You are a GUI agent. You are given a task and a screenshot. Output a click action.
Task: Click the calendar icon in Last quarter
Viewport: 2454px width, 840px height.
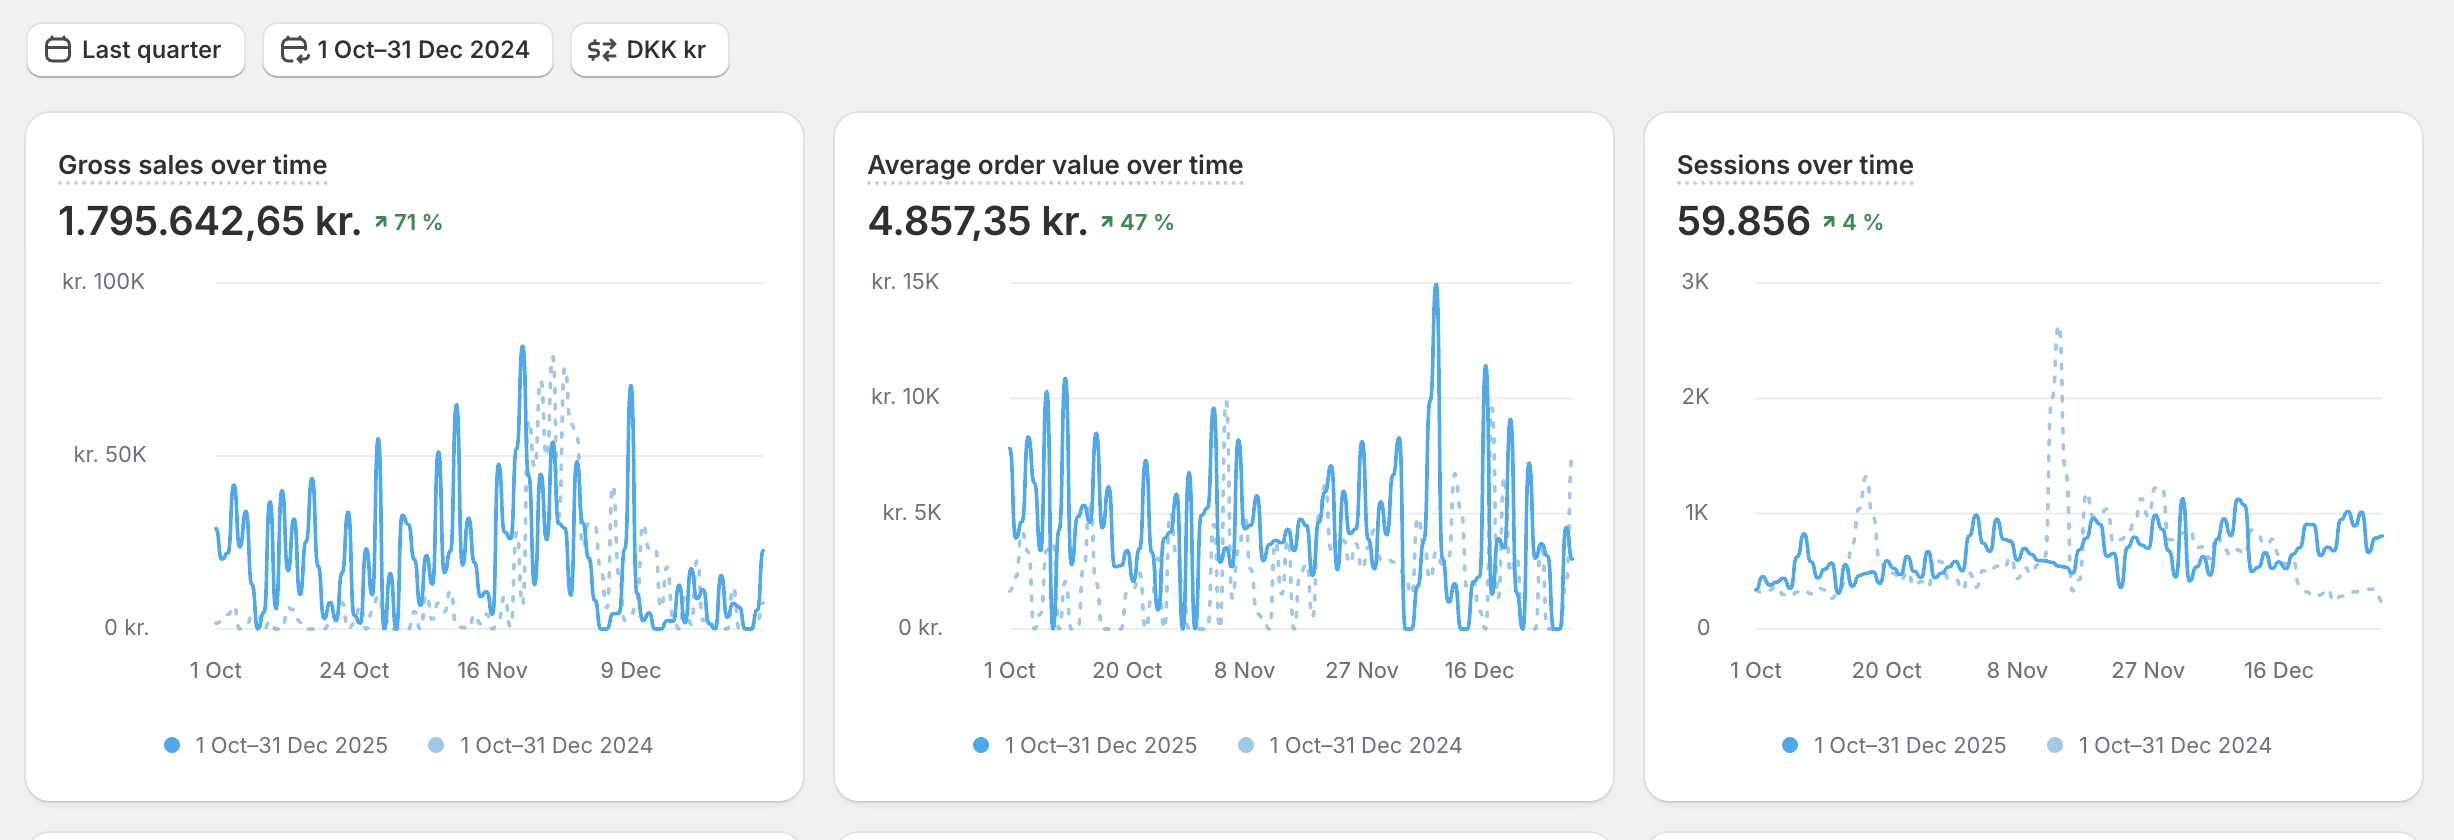tap(58, 50)
